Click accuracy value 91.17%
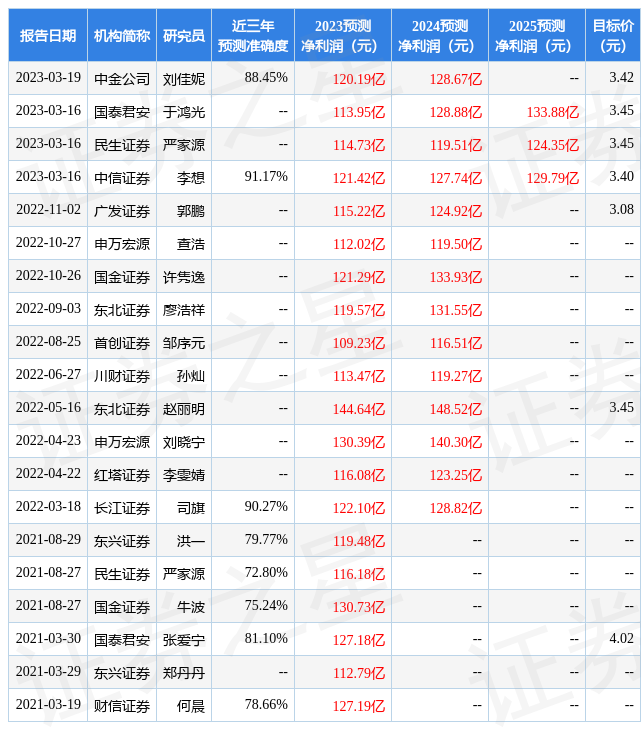641x730 pixels. (266, 177)
